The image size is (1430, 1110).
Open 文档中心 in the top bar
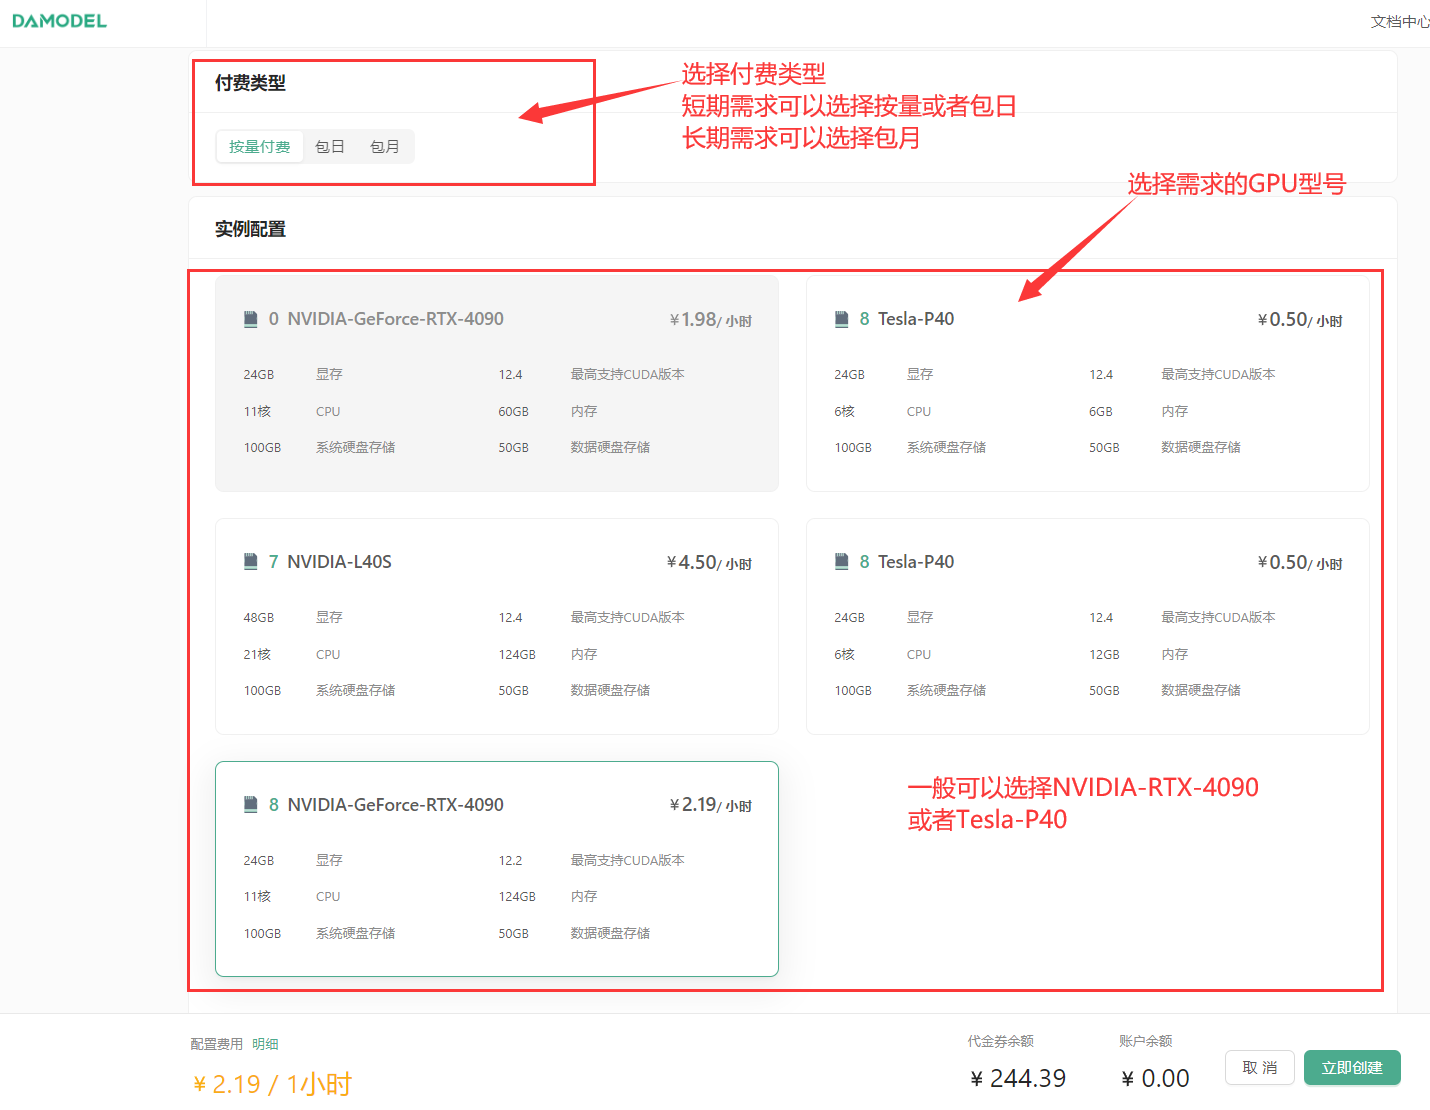[x=1400, y=21]
